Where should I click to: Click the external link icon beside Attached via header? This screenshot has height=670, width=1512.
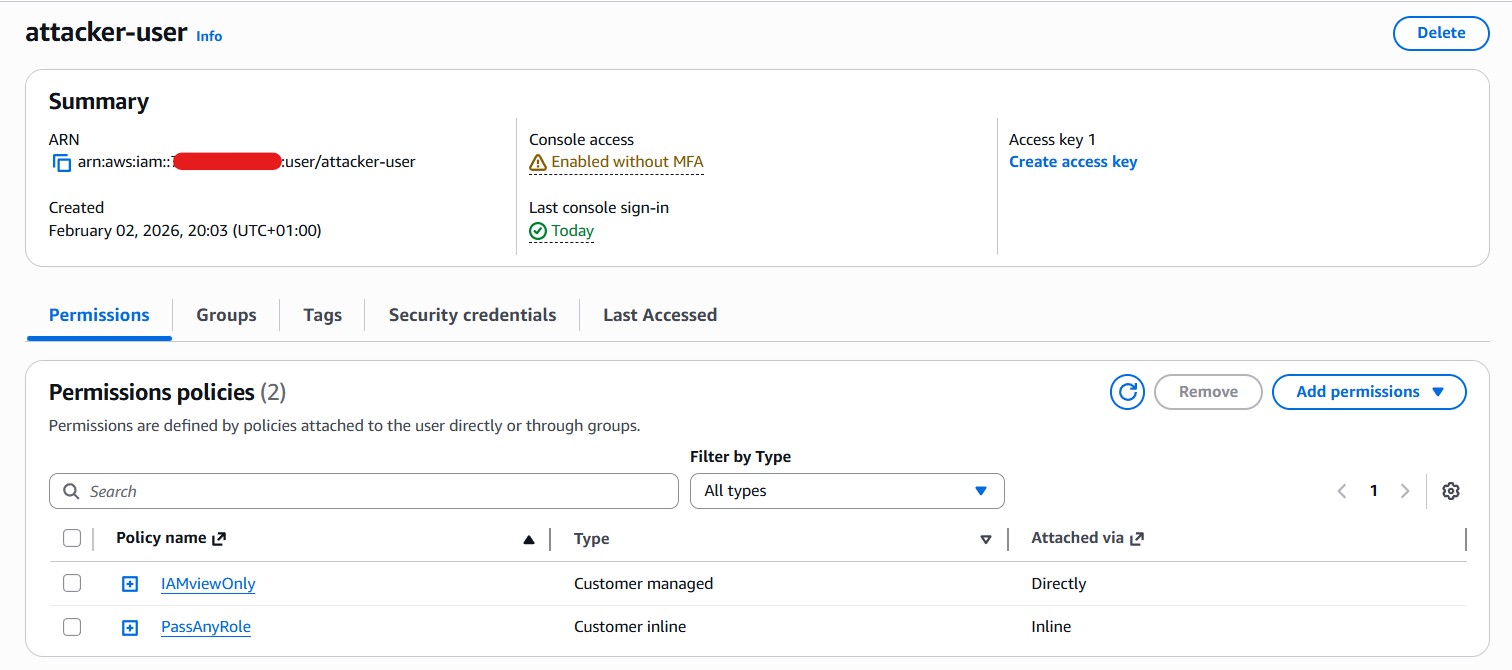[1138, 537]
